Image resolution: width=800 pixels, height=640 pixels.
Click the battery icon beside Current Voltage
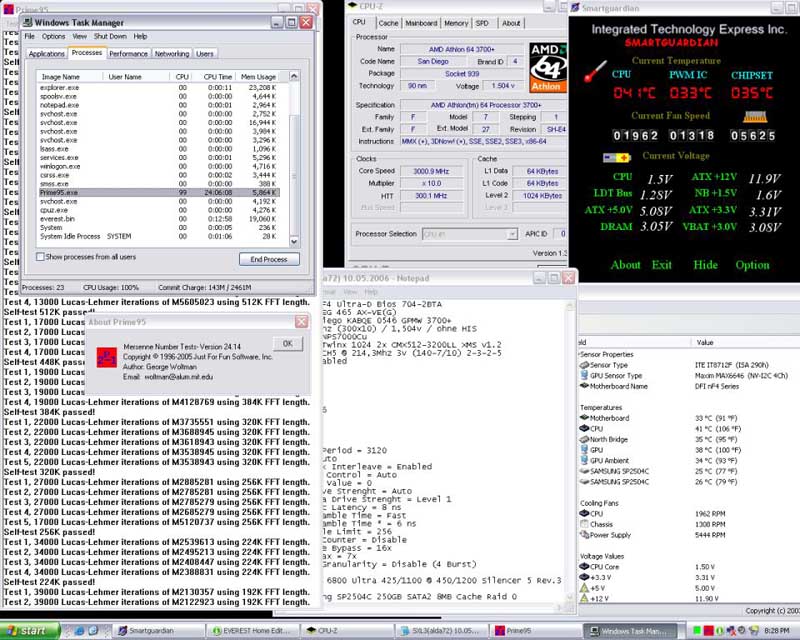coord(617,157)
